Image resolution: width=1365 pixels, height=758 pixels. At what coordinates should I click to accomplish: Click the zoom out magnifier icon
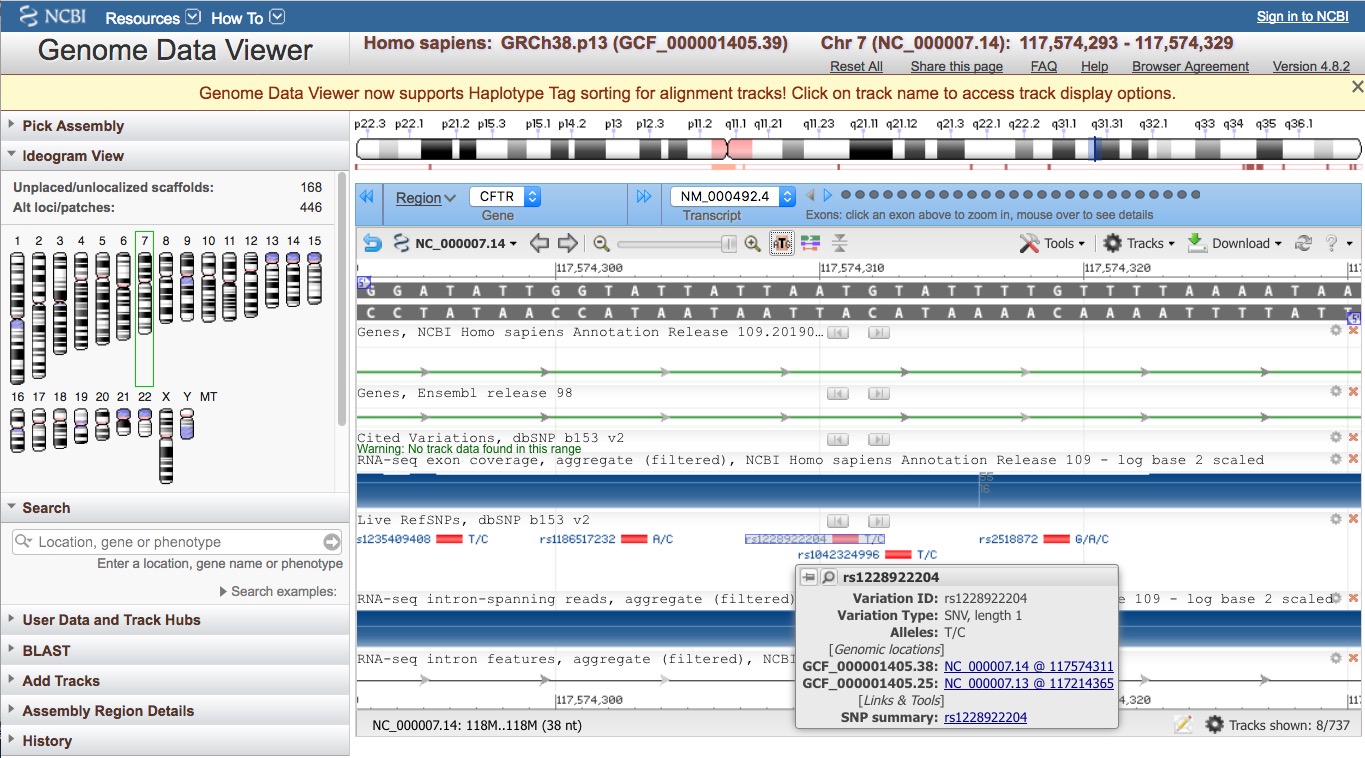coord(601,243)
